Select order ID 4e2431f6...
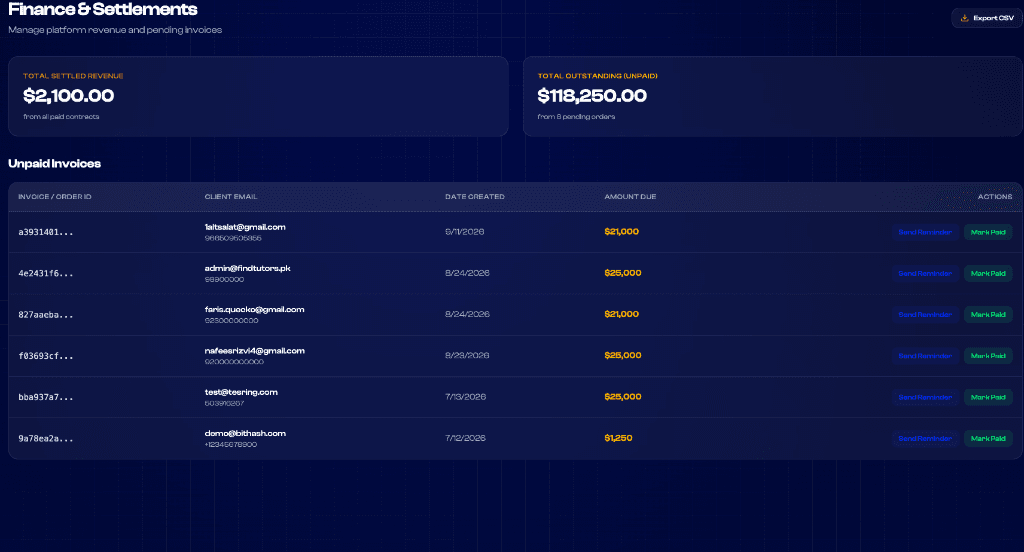The width and height of the screenshot is (1024, 552). [46, 273]
